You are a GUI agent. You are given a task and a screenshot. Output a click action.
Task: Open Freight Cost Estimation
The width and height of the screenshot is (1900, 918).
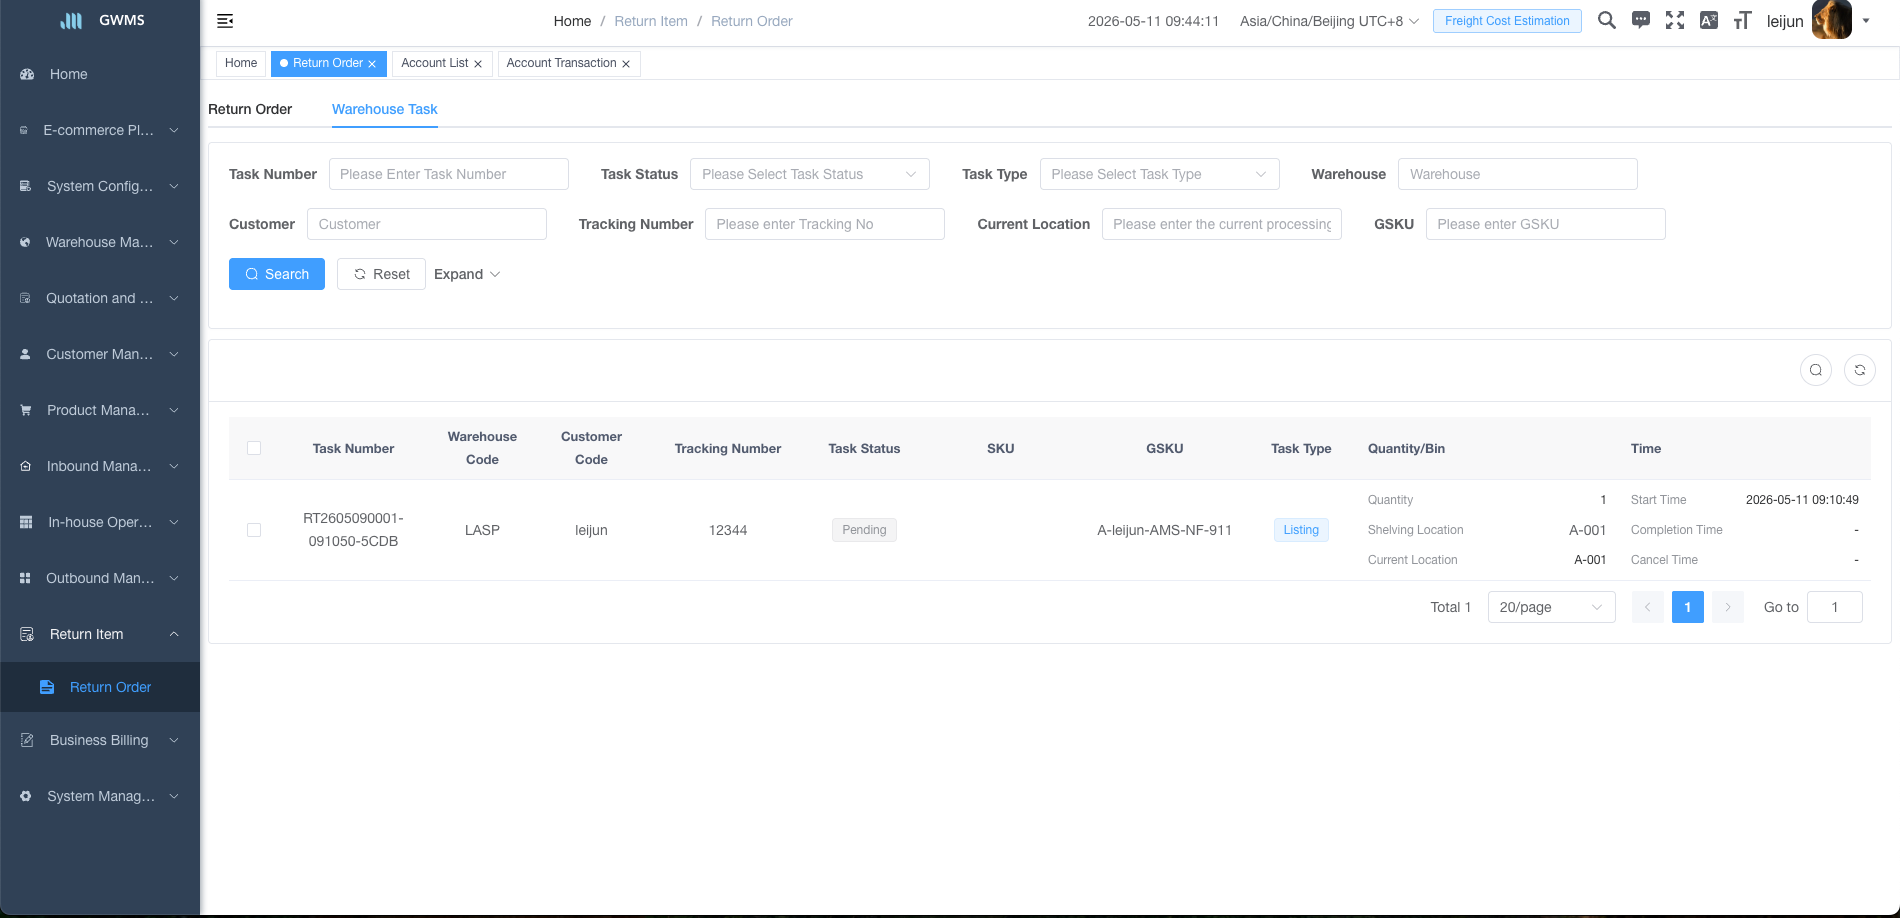[x=1507, y=21]
